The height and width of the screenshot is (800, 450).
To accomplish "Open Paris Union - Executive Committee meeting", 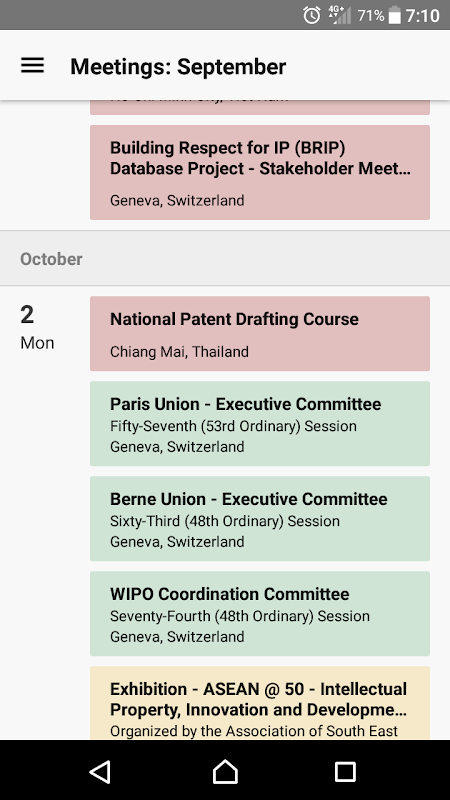I will click(x=260, y=423).
